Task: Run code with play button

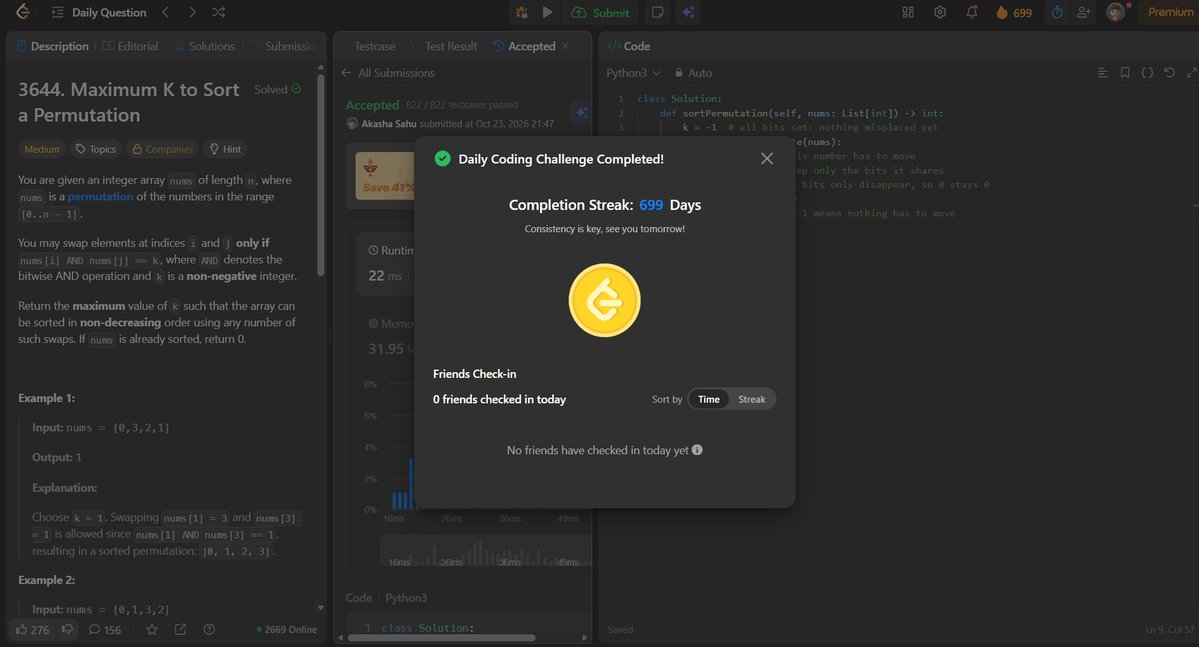Action: [x=548, y=12]
